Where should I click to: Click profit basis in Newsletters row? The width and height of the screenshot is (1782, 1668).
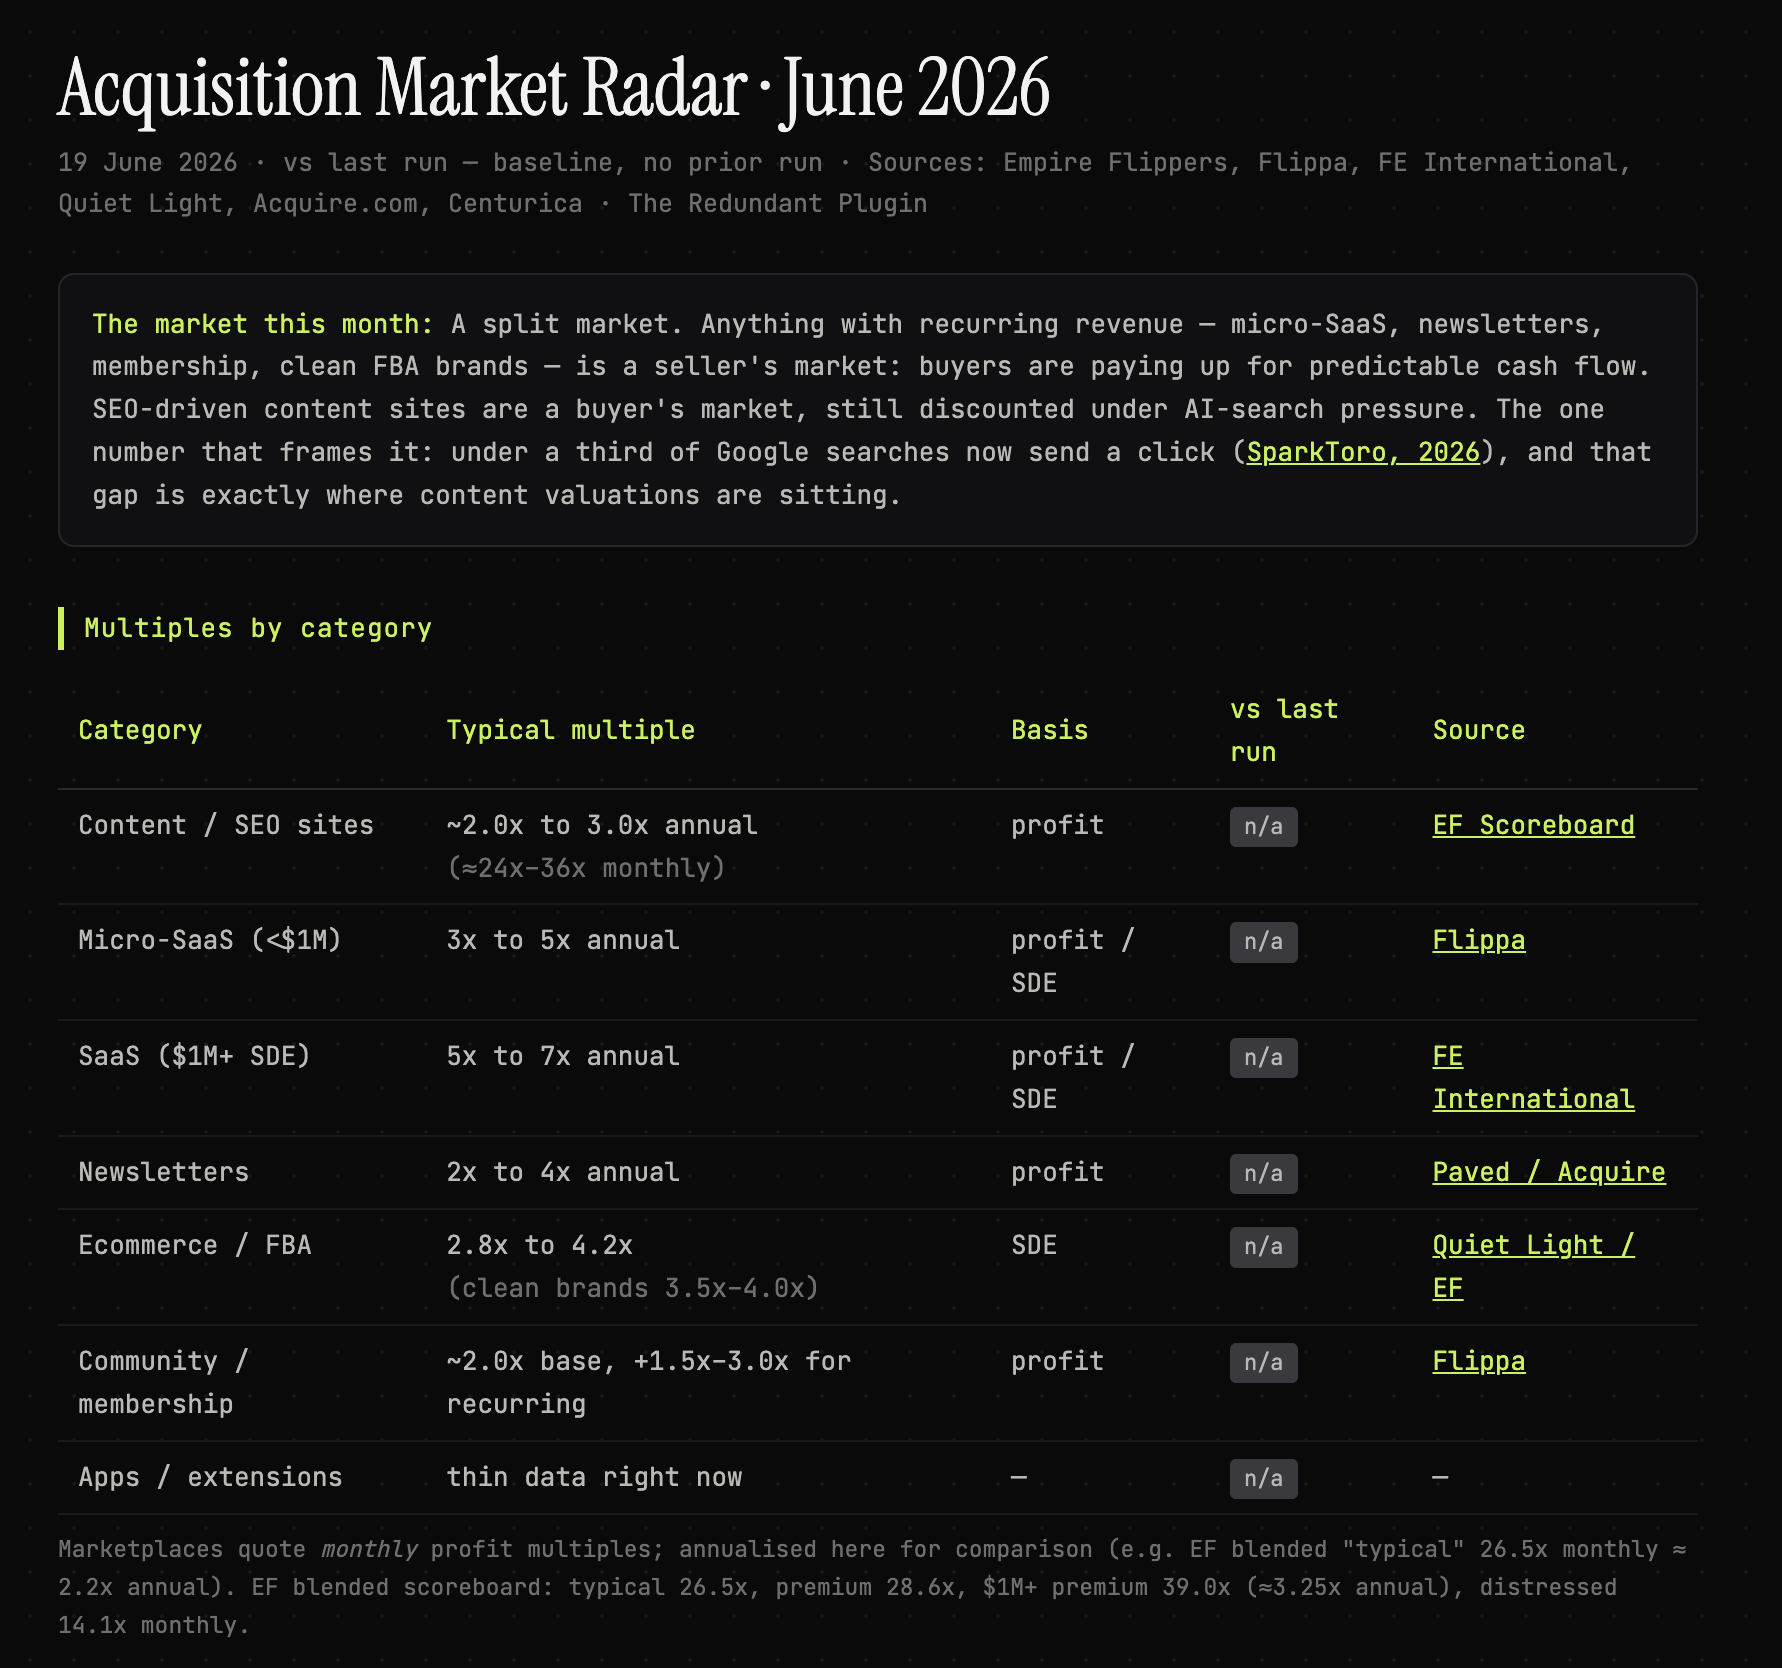1057,1172
